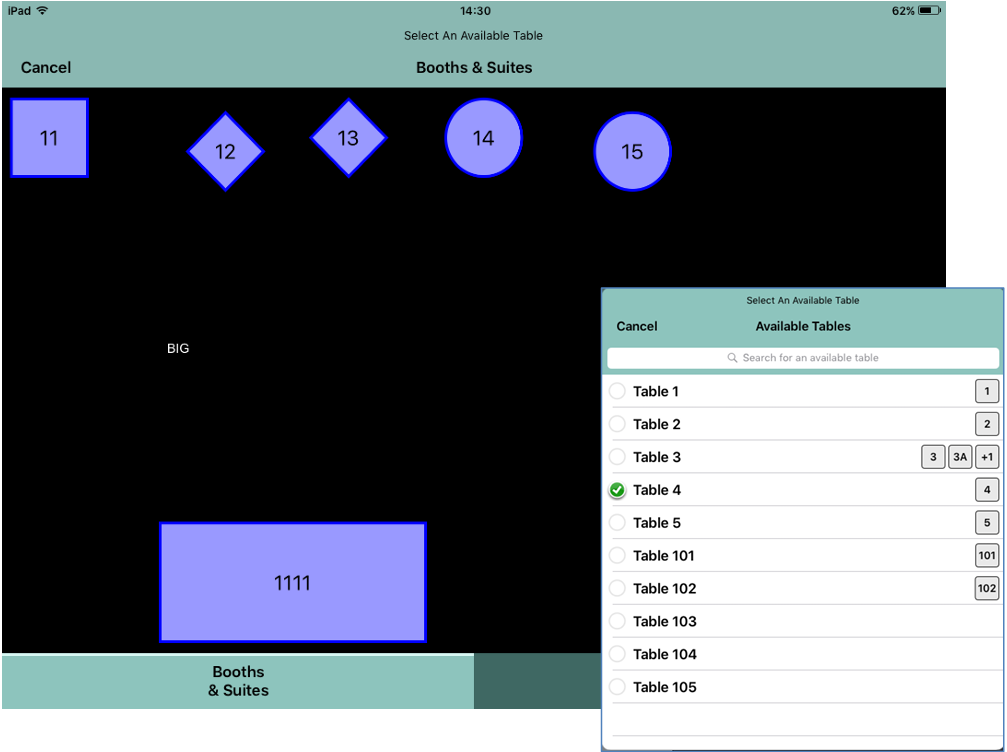
Task: Click the BIG table on the floor plan
Action: (x=177, y=348)
